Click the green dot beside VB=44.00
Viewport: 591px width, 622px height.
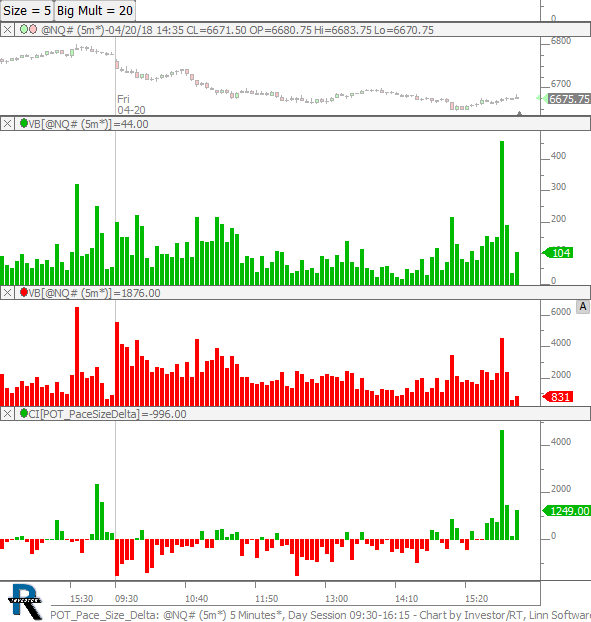pyautogui.click(x=24, y=123)
